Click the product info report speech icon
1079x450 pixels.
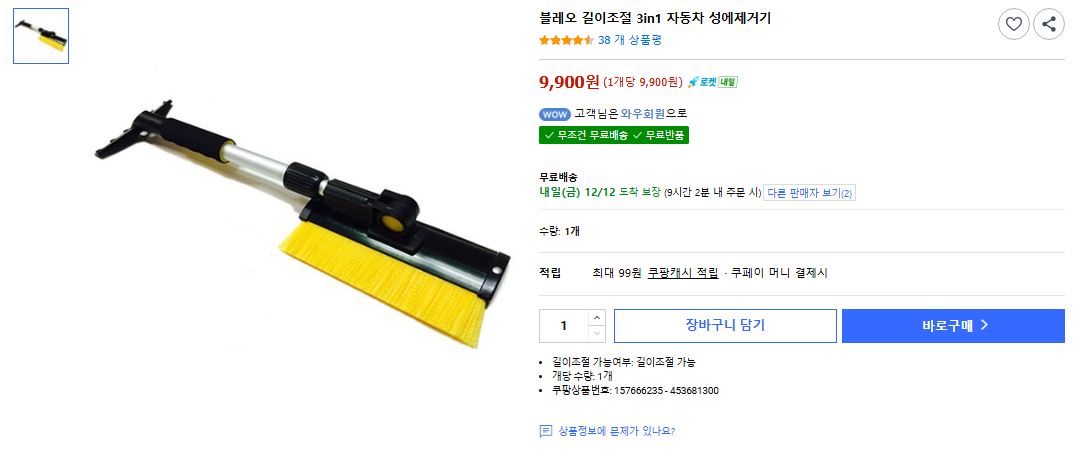[546, 431]
